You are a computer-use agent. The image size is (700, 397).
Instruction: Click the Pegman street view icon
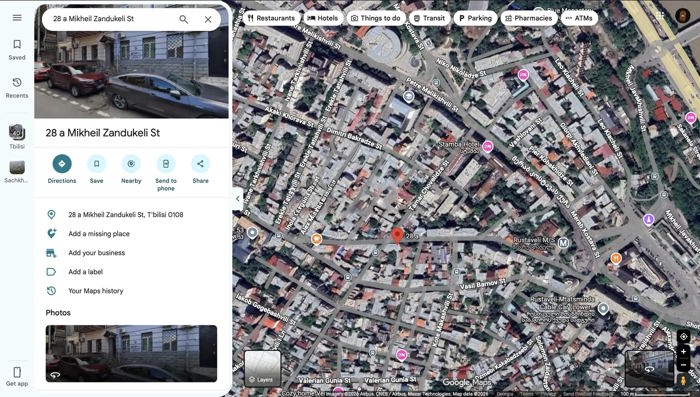pos(683,380)
